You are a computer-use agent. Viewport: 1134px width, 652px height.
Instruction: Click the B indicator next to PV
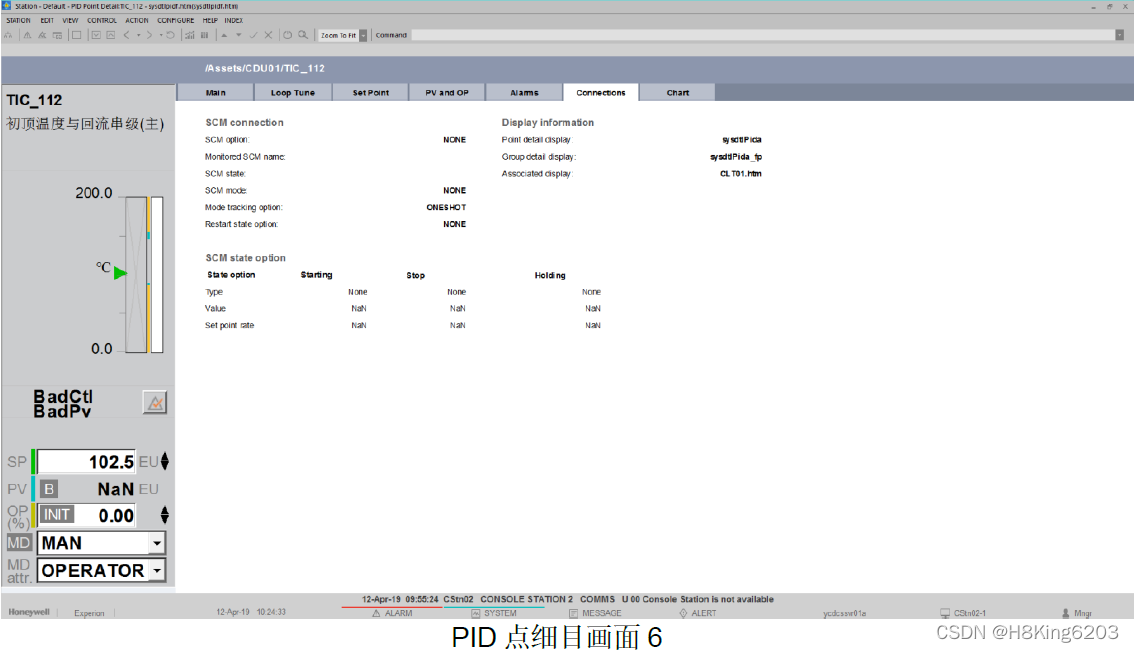48,489
